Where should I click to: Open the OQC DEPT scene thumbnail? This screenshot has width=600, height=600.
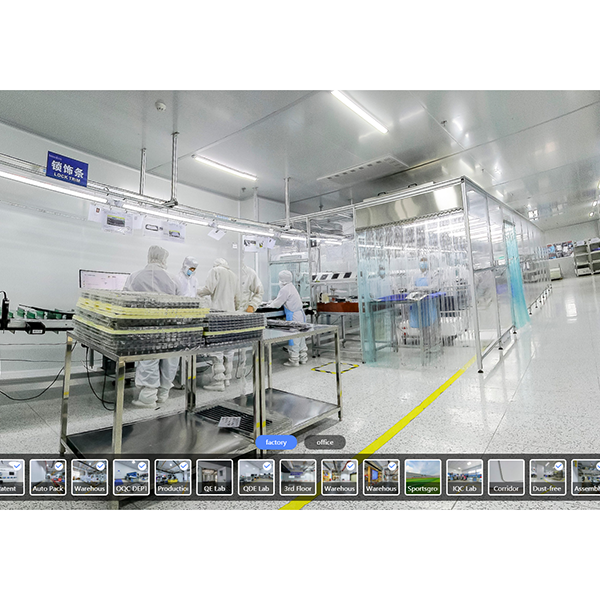[x=131, y=477]
